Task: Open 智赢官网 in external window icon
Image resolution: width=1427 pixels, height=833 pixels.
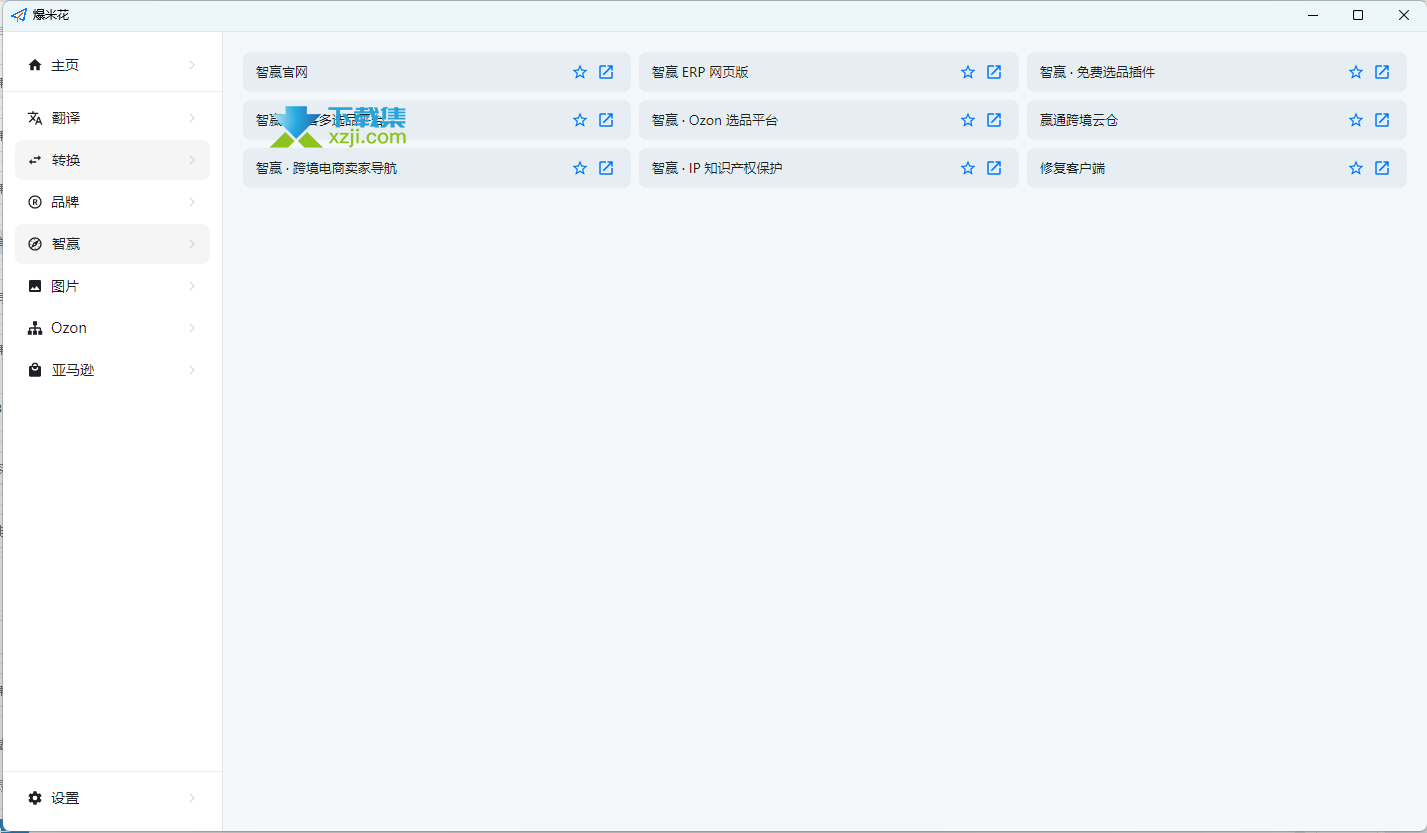Action: pyautogui.click(x=606, y=72)
